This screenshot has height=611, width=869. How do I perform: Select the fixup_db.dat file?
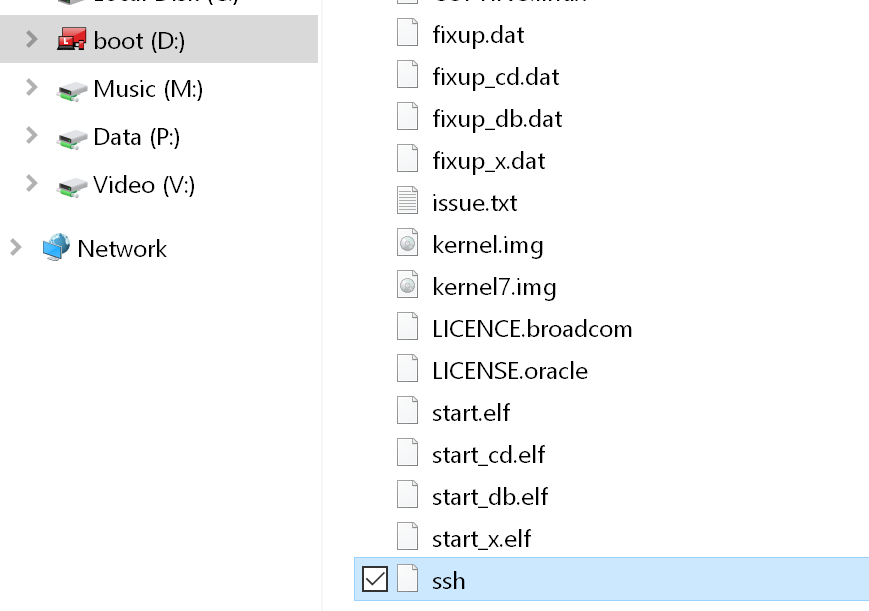(497, 119)
